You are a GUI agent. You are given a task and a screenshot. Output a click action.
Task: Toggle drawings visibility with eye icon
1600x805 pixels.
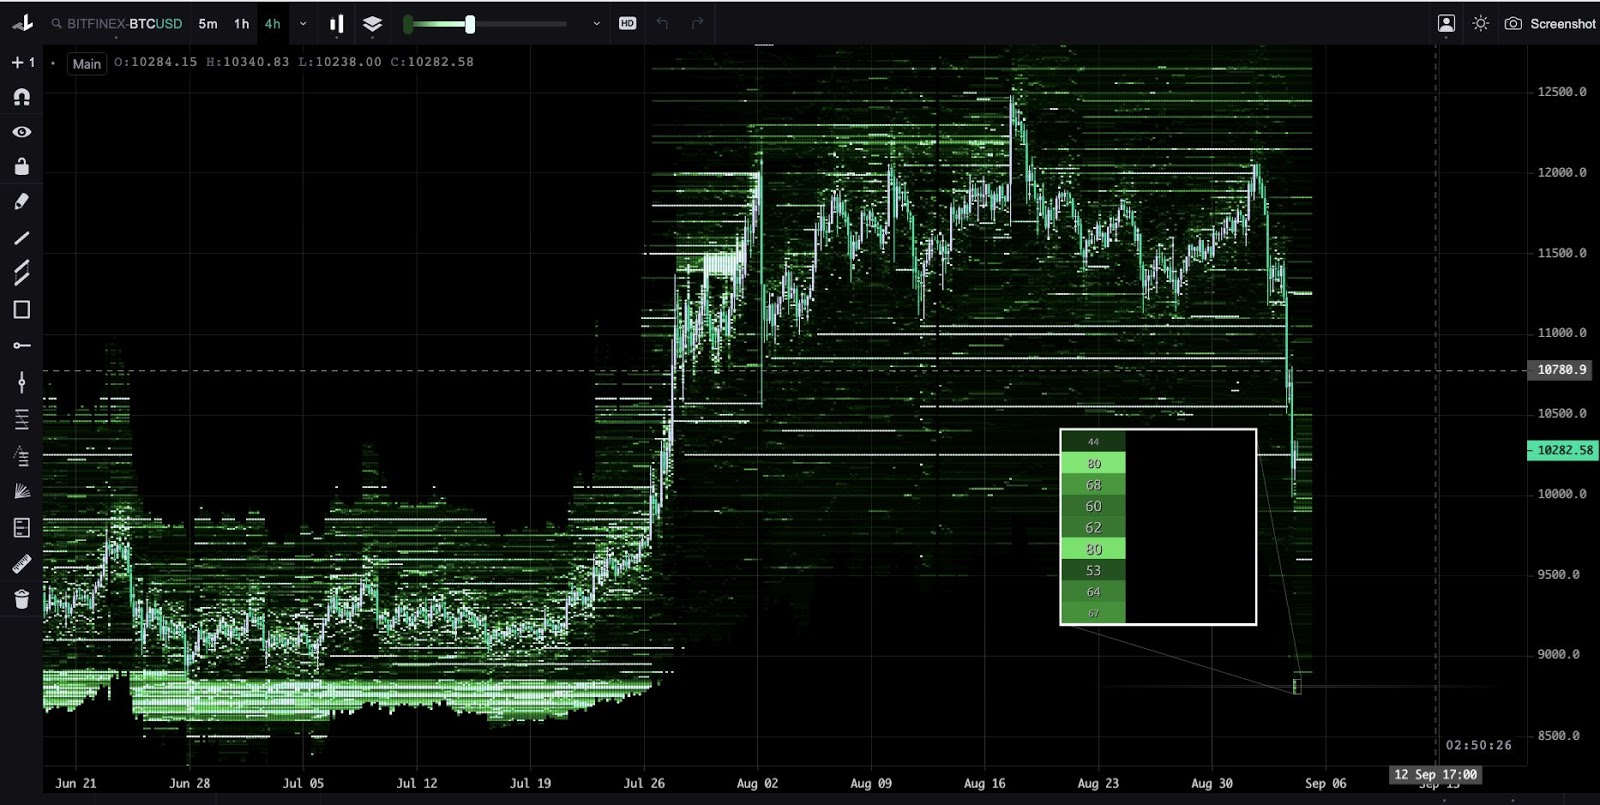(x=21, y=132)
